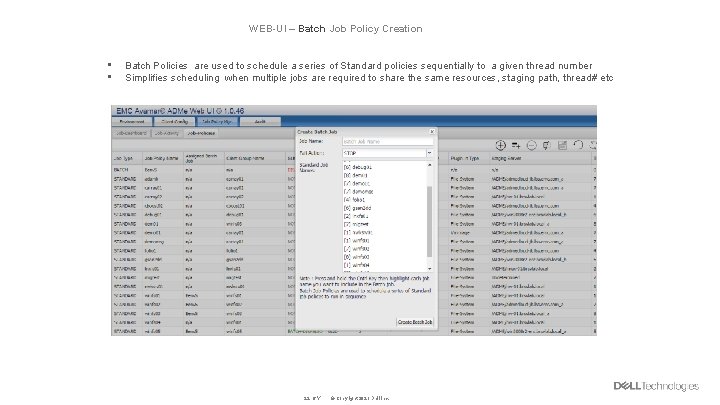This screenshot has width=720, height=405.
Task: Select the Job-policies sub-tab
Action: [201, 133]
